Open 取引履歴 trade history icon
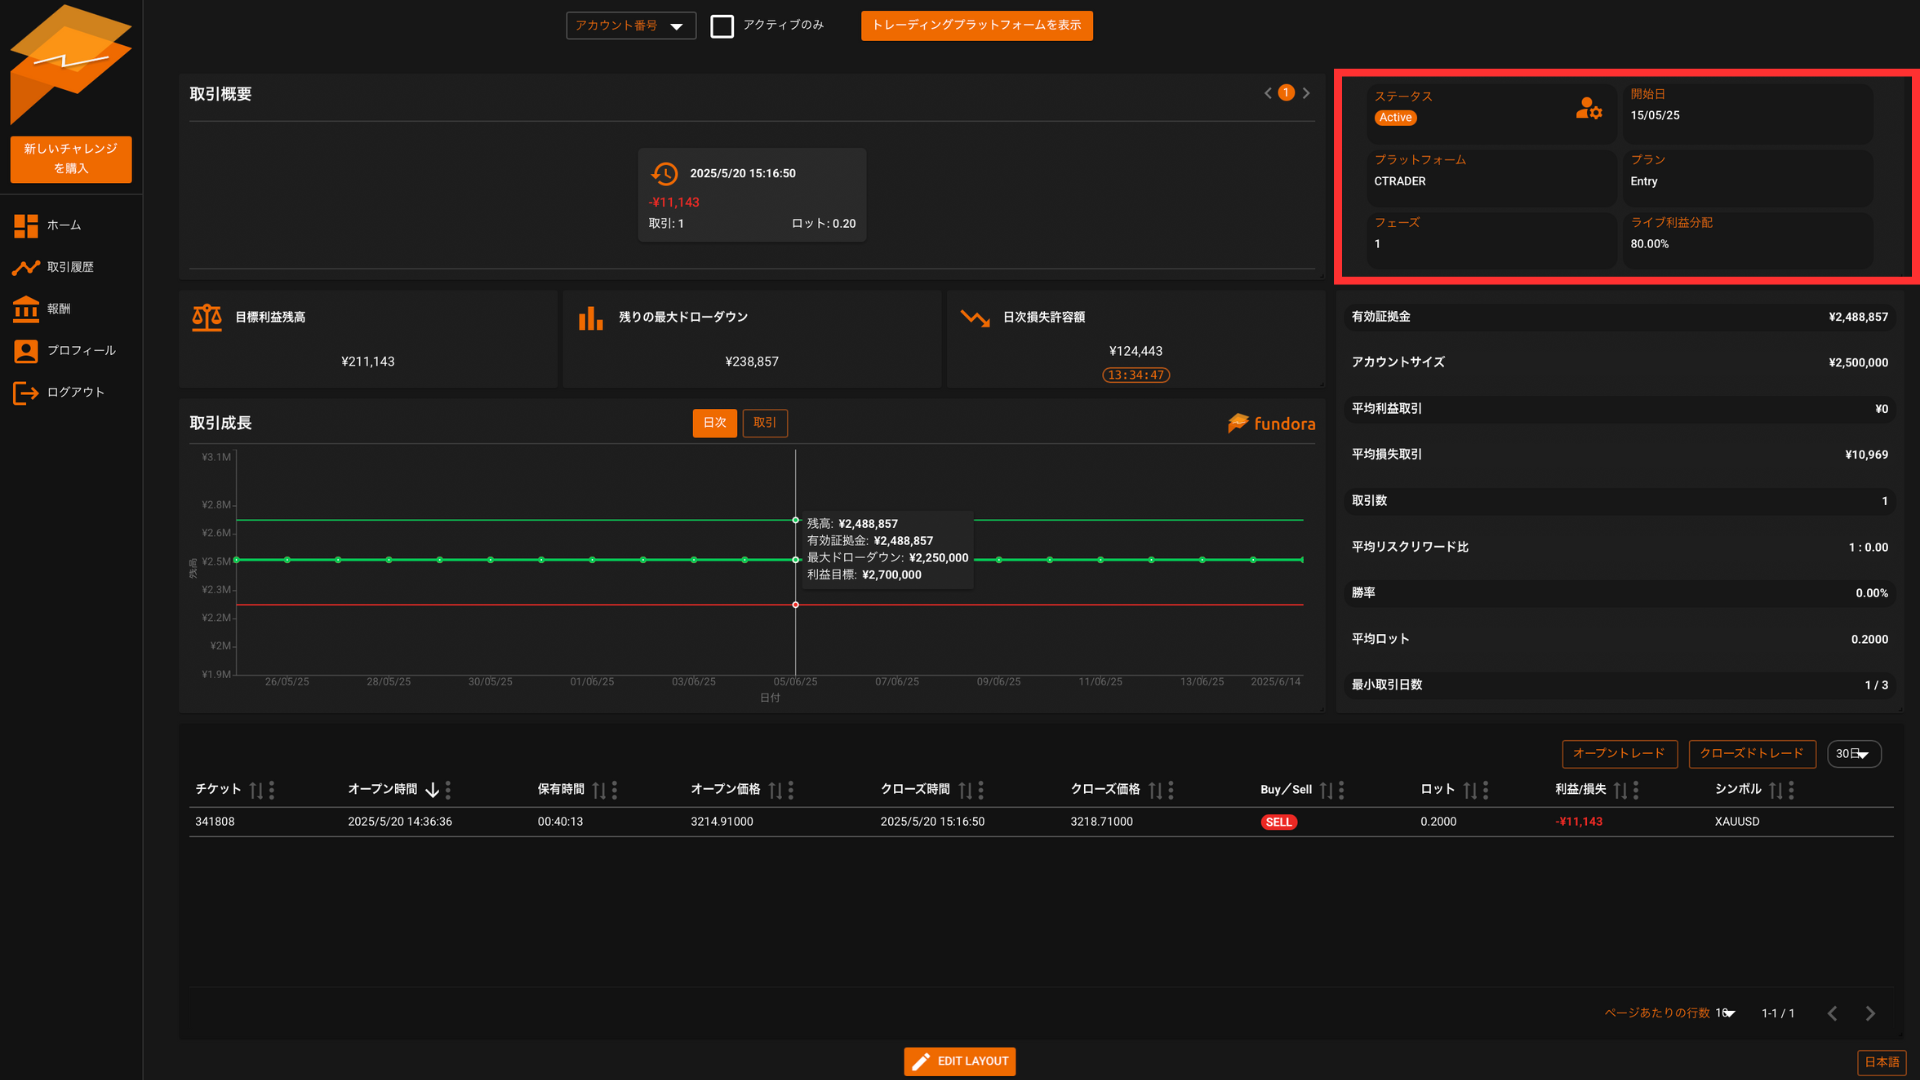The height and width of the screenshot is (1080, 1920). point(26,267)
